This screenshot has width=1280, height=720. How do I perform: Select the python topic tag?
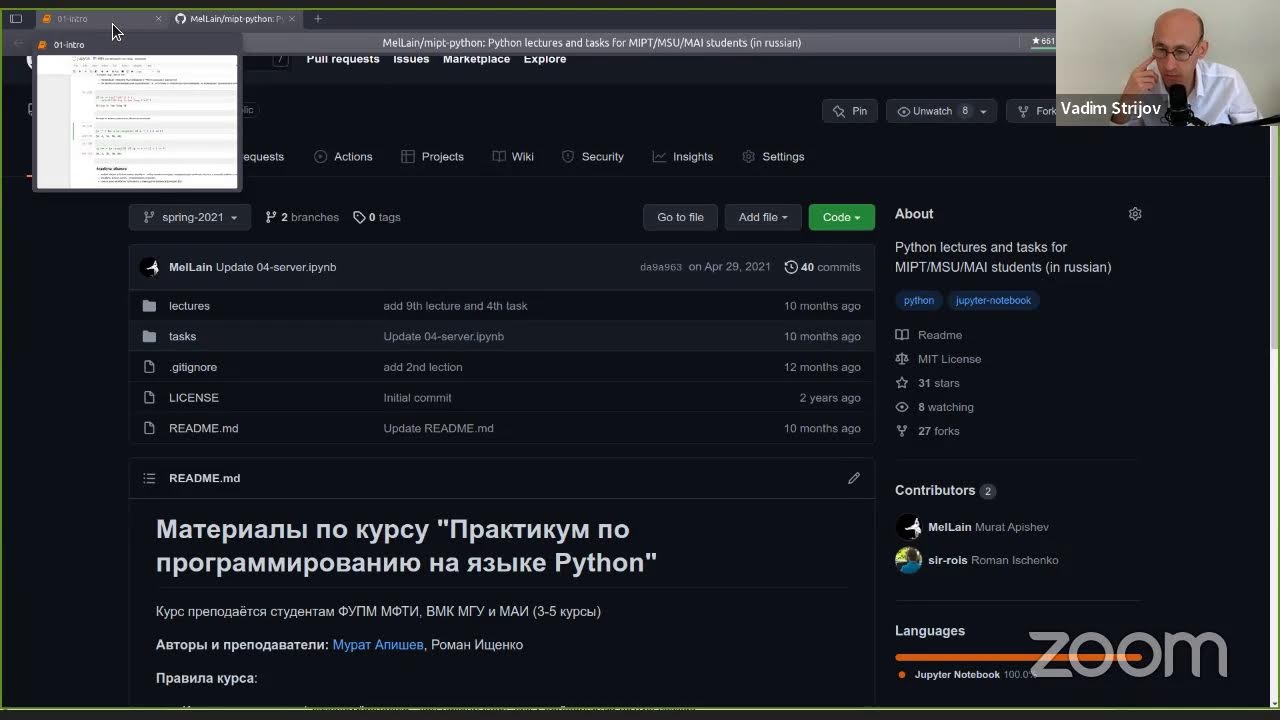pyautogui.click(x=919, y=300)
